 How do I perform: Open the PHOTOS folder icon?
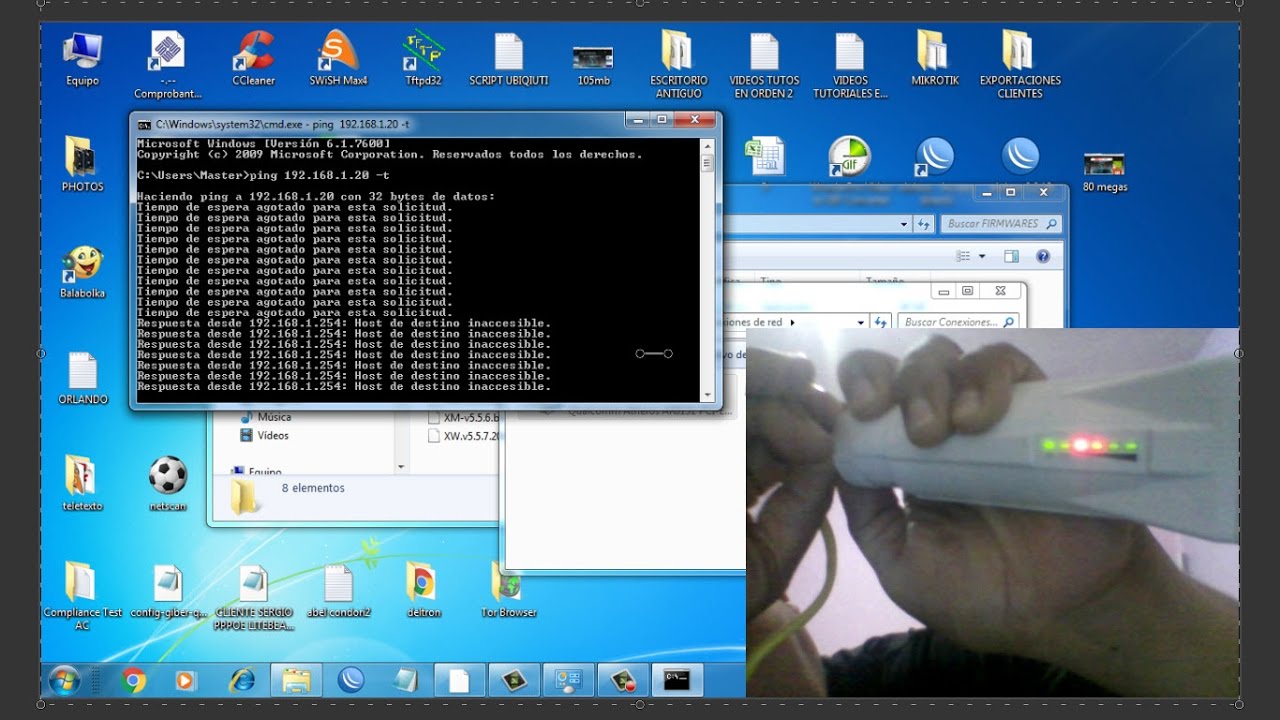(x=82, y=164)
